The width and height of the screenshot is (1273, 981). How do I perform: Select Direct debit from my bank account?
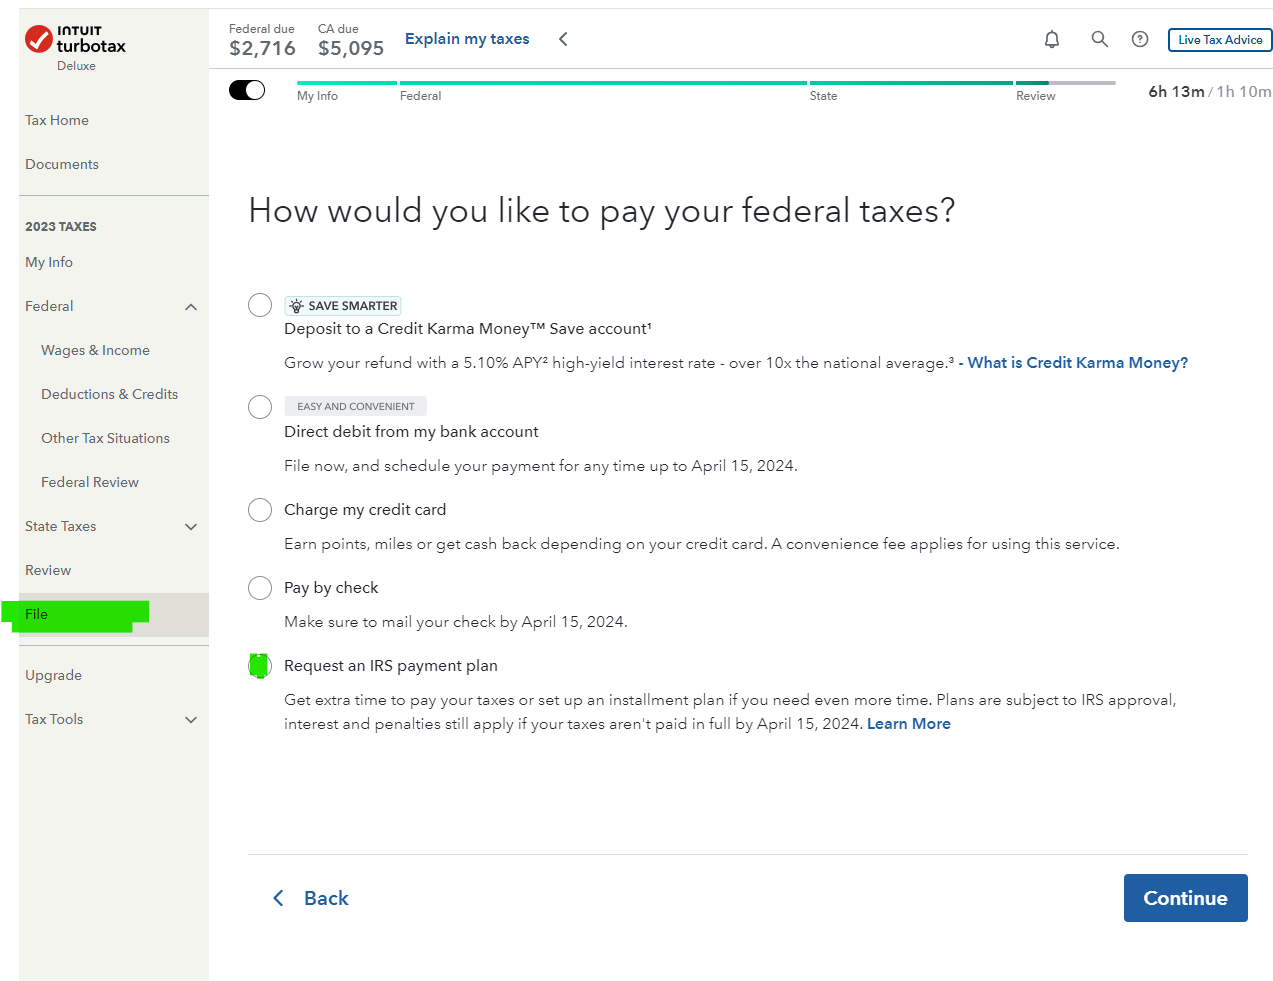(260, 407)
